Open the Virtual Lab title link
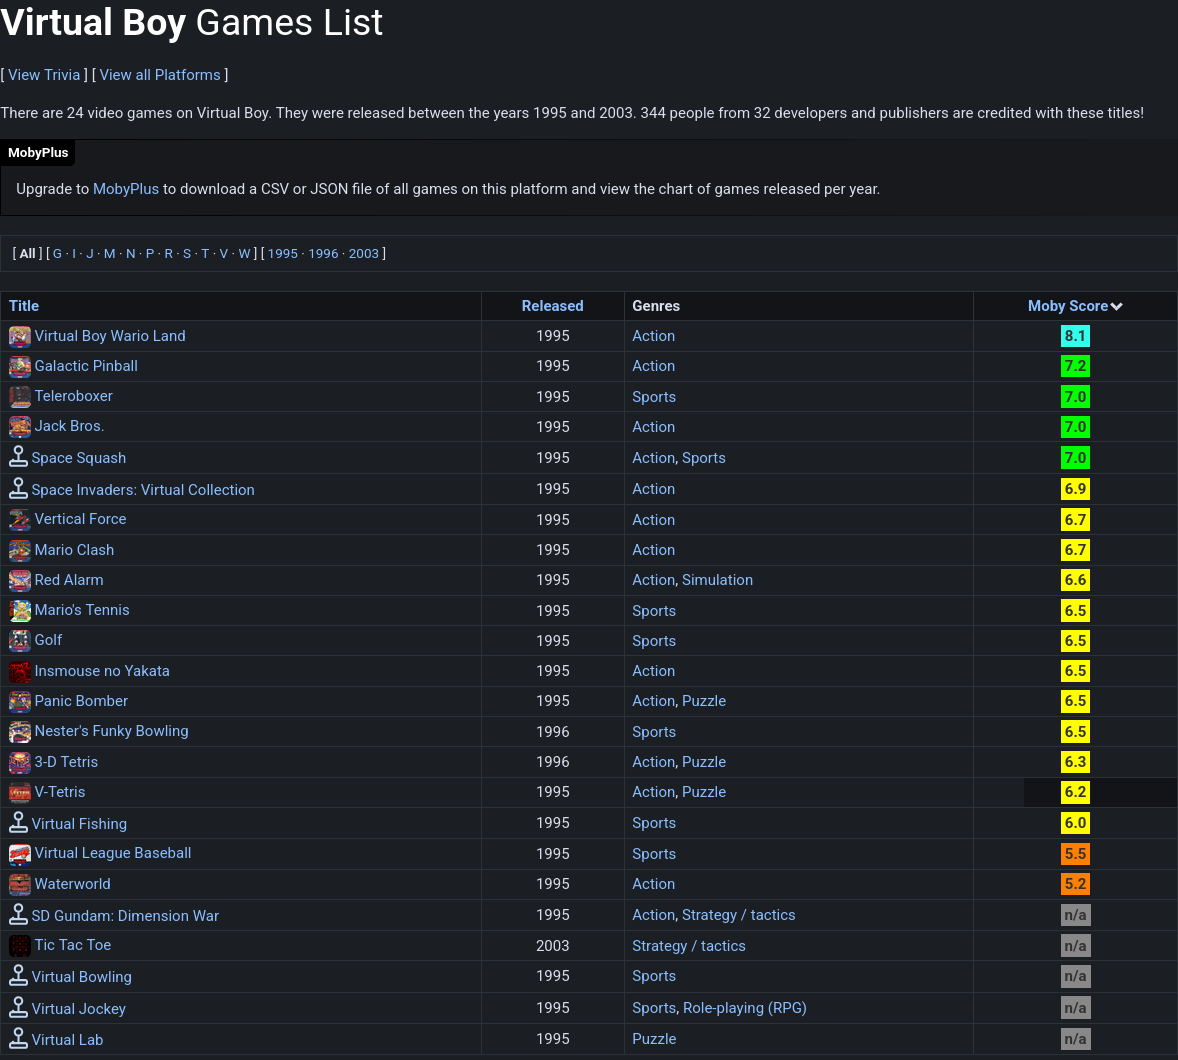This screenshot has height=1060, width=1178. pyautogui.click(x=67, y=1040)
